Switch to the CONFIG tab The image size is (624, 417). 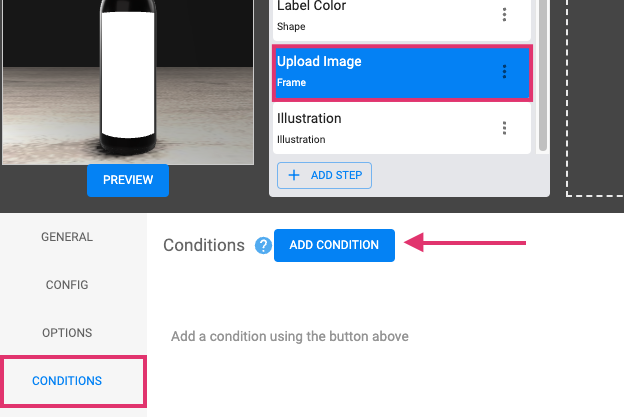(67, 284)
